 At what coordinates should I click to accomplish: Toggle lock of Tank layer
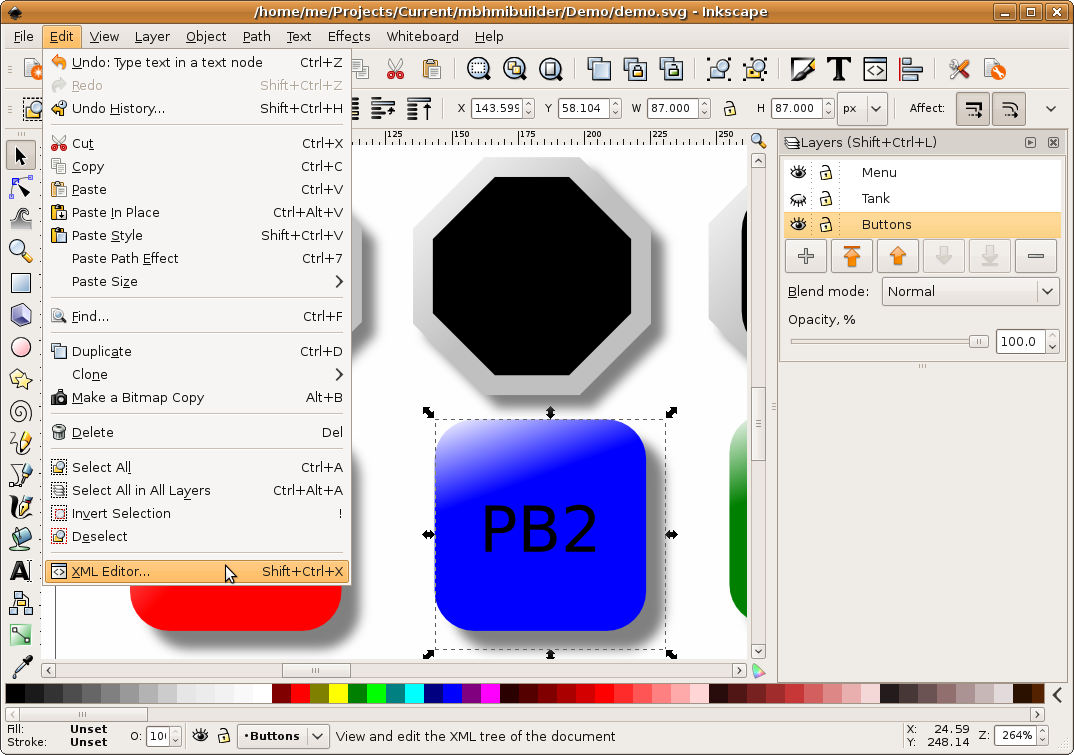(826, 199)
